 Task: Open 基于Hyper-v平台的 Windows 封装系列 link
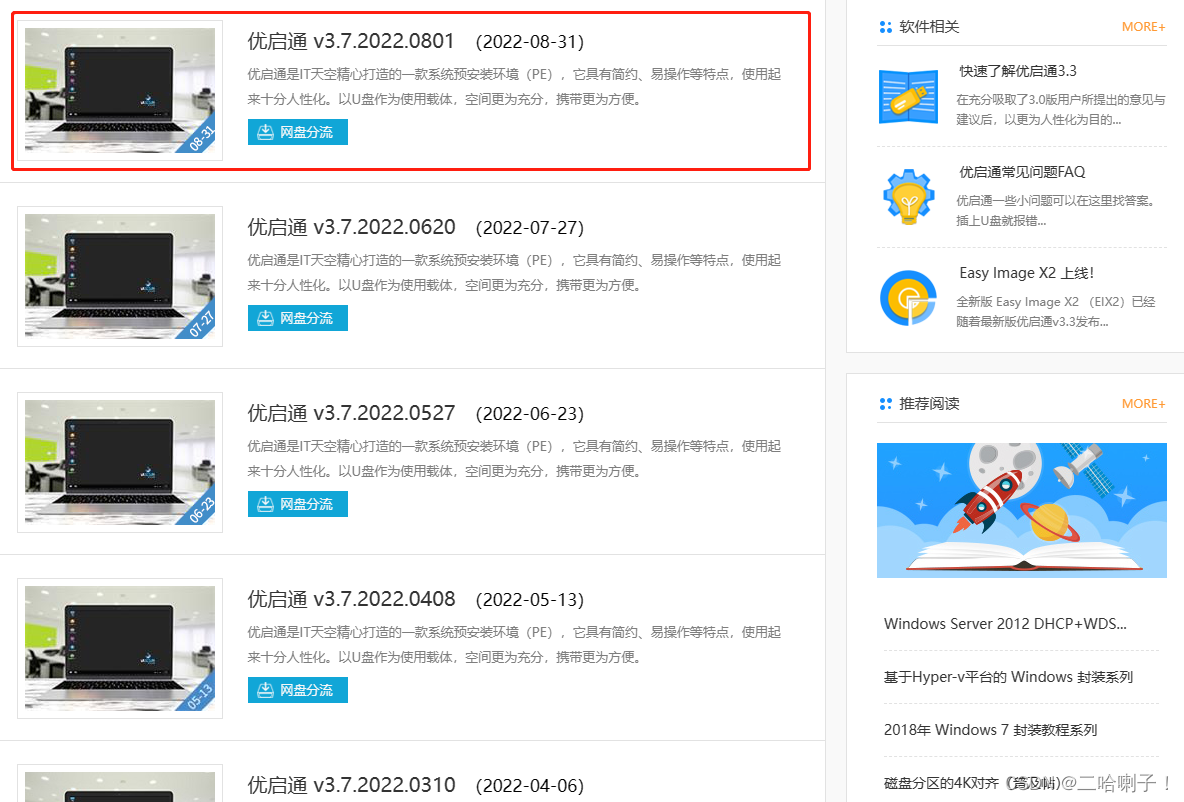(x=1008, y=677)
